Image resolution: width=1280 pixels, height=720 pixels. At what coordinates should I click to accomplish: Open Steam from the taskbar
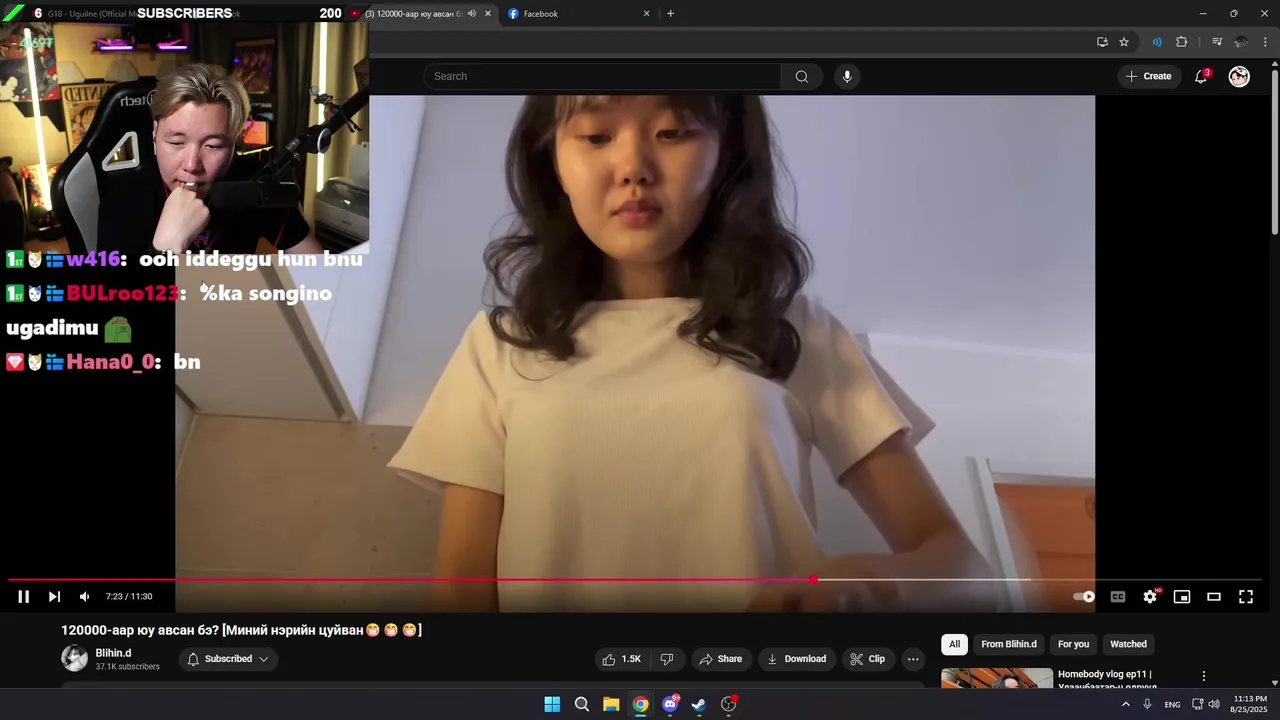click(x=699, y=704)
